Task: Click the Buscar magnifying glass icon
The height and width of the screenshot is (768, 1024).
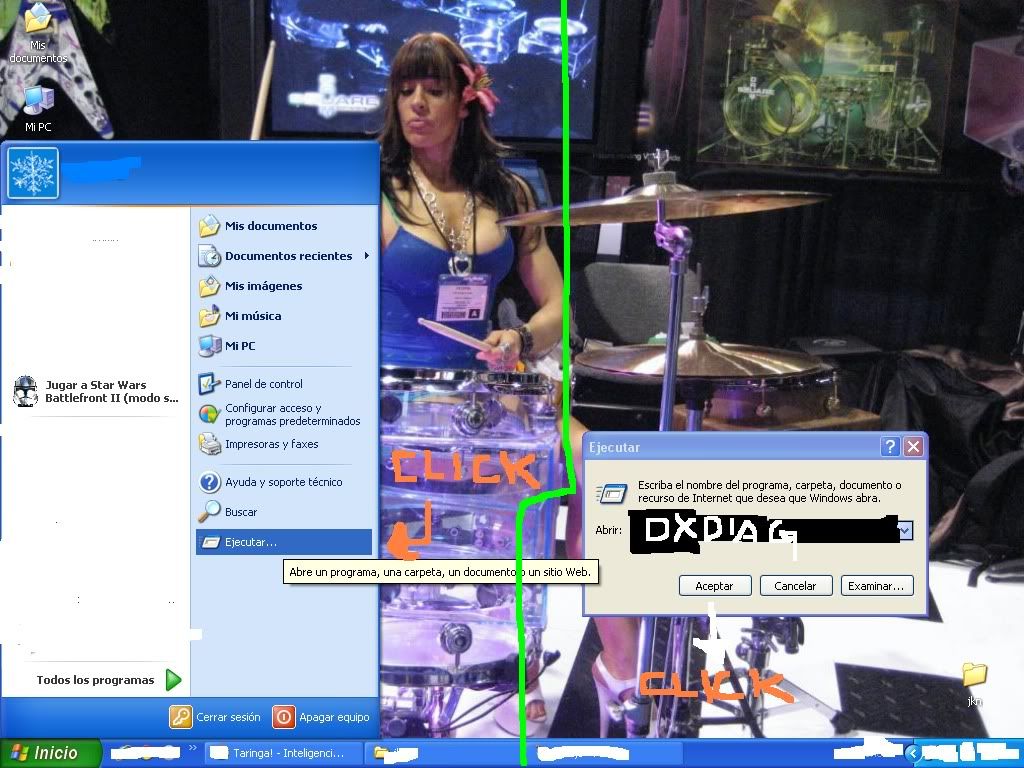Action: pos(209,512)
